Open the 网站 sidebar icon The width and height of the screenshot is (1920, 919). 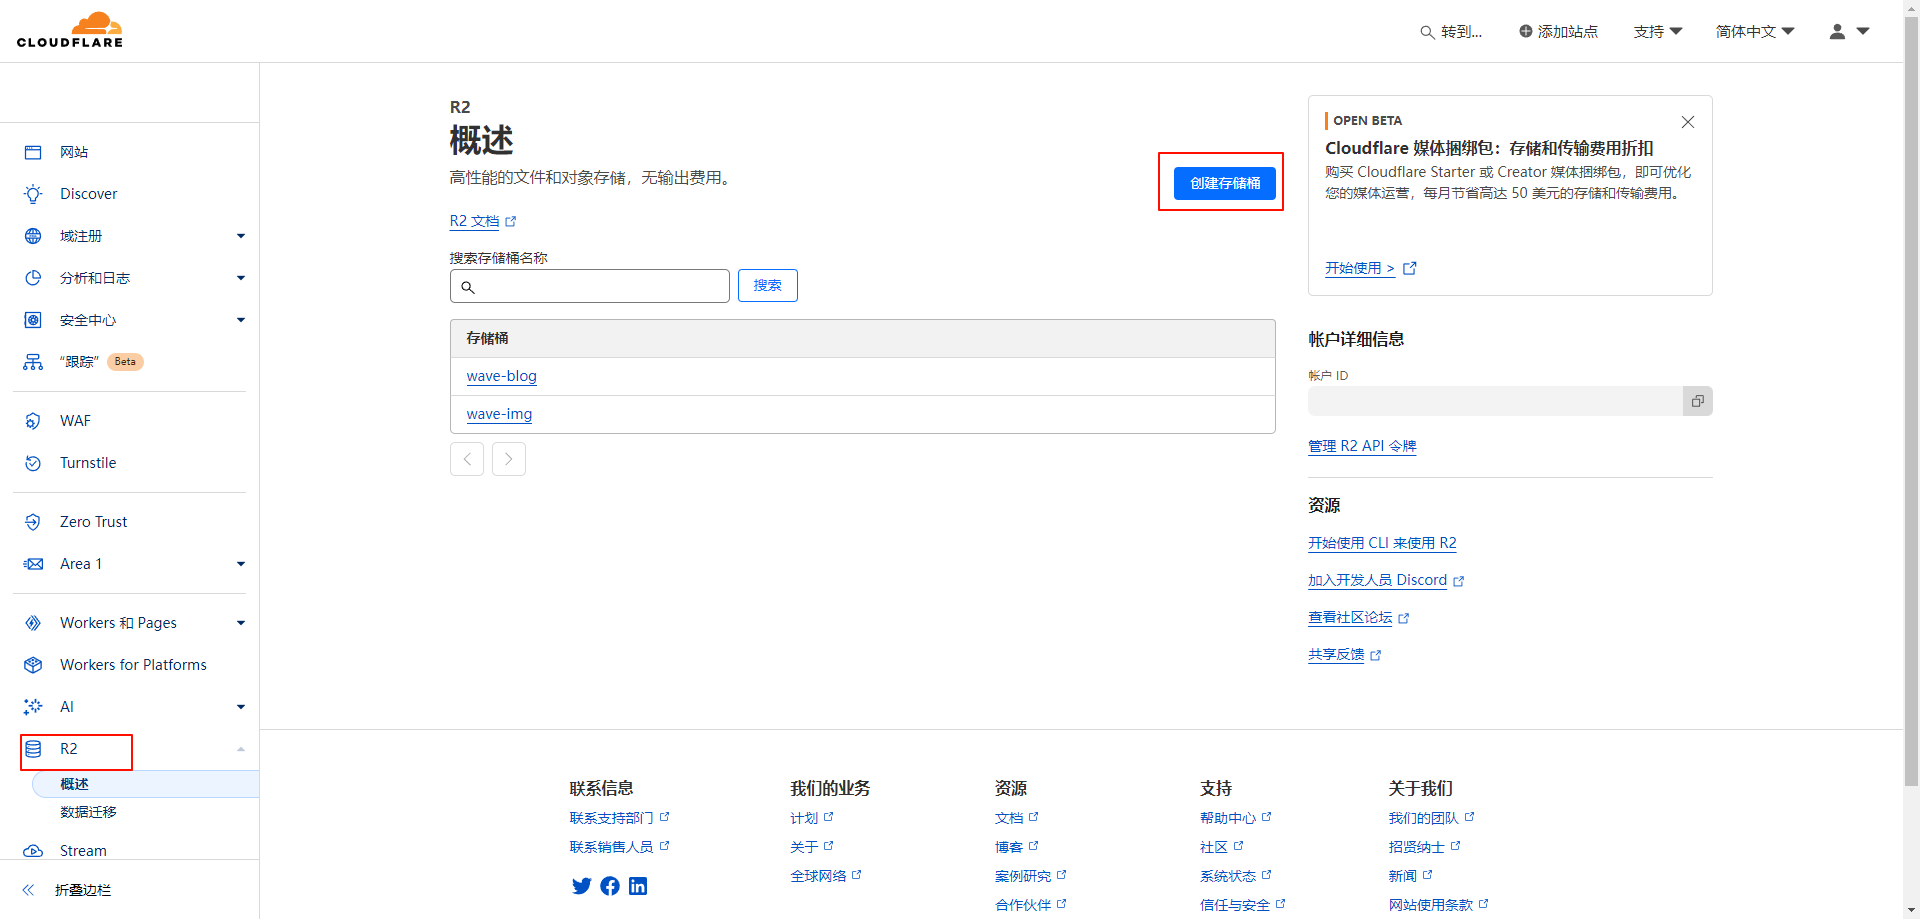pos(33,152)
